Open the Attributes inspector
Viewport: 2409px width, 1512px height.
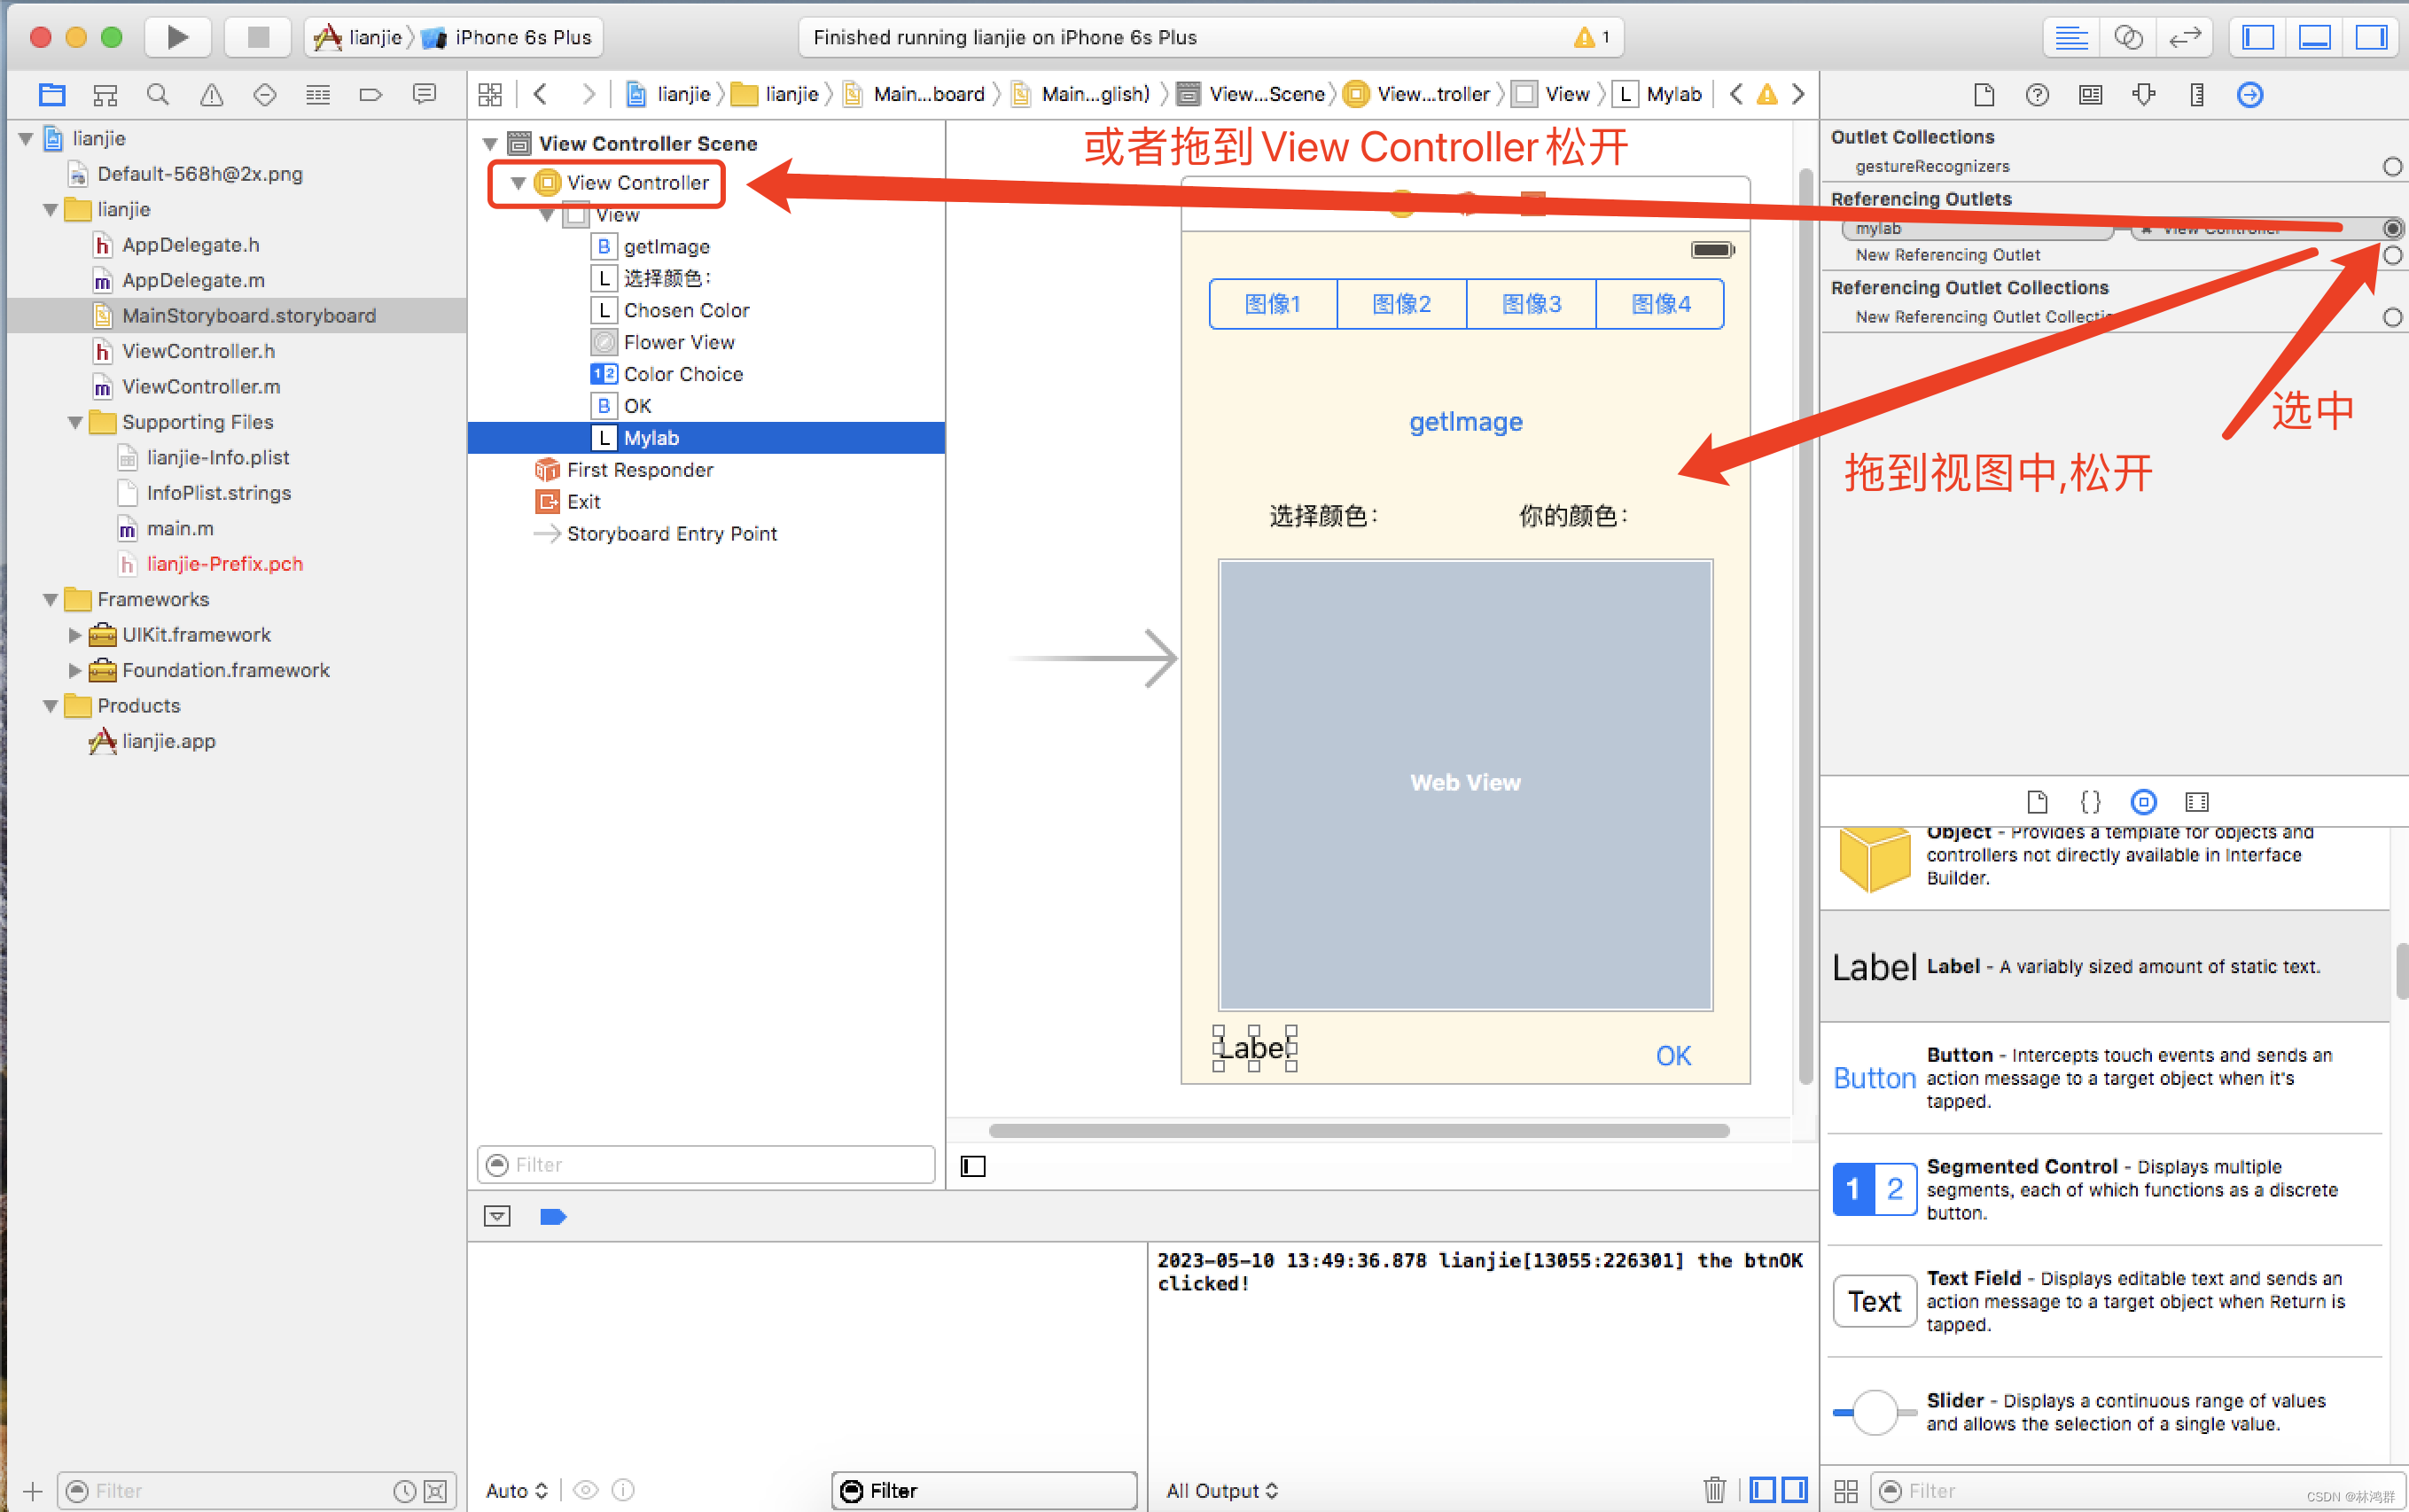(2143, 94)
